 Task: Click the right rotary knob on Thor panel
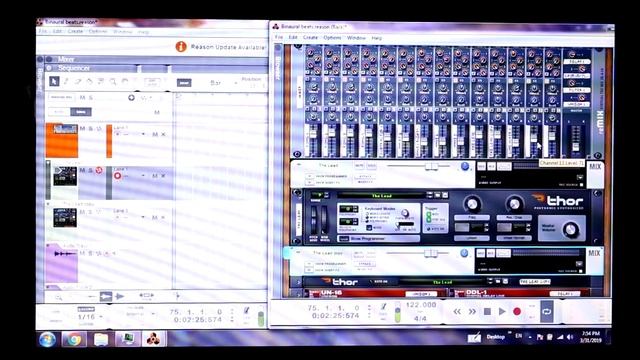tap(514, 204)
